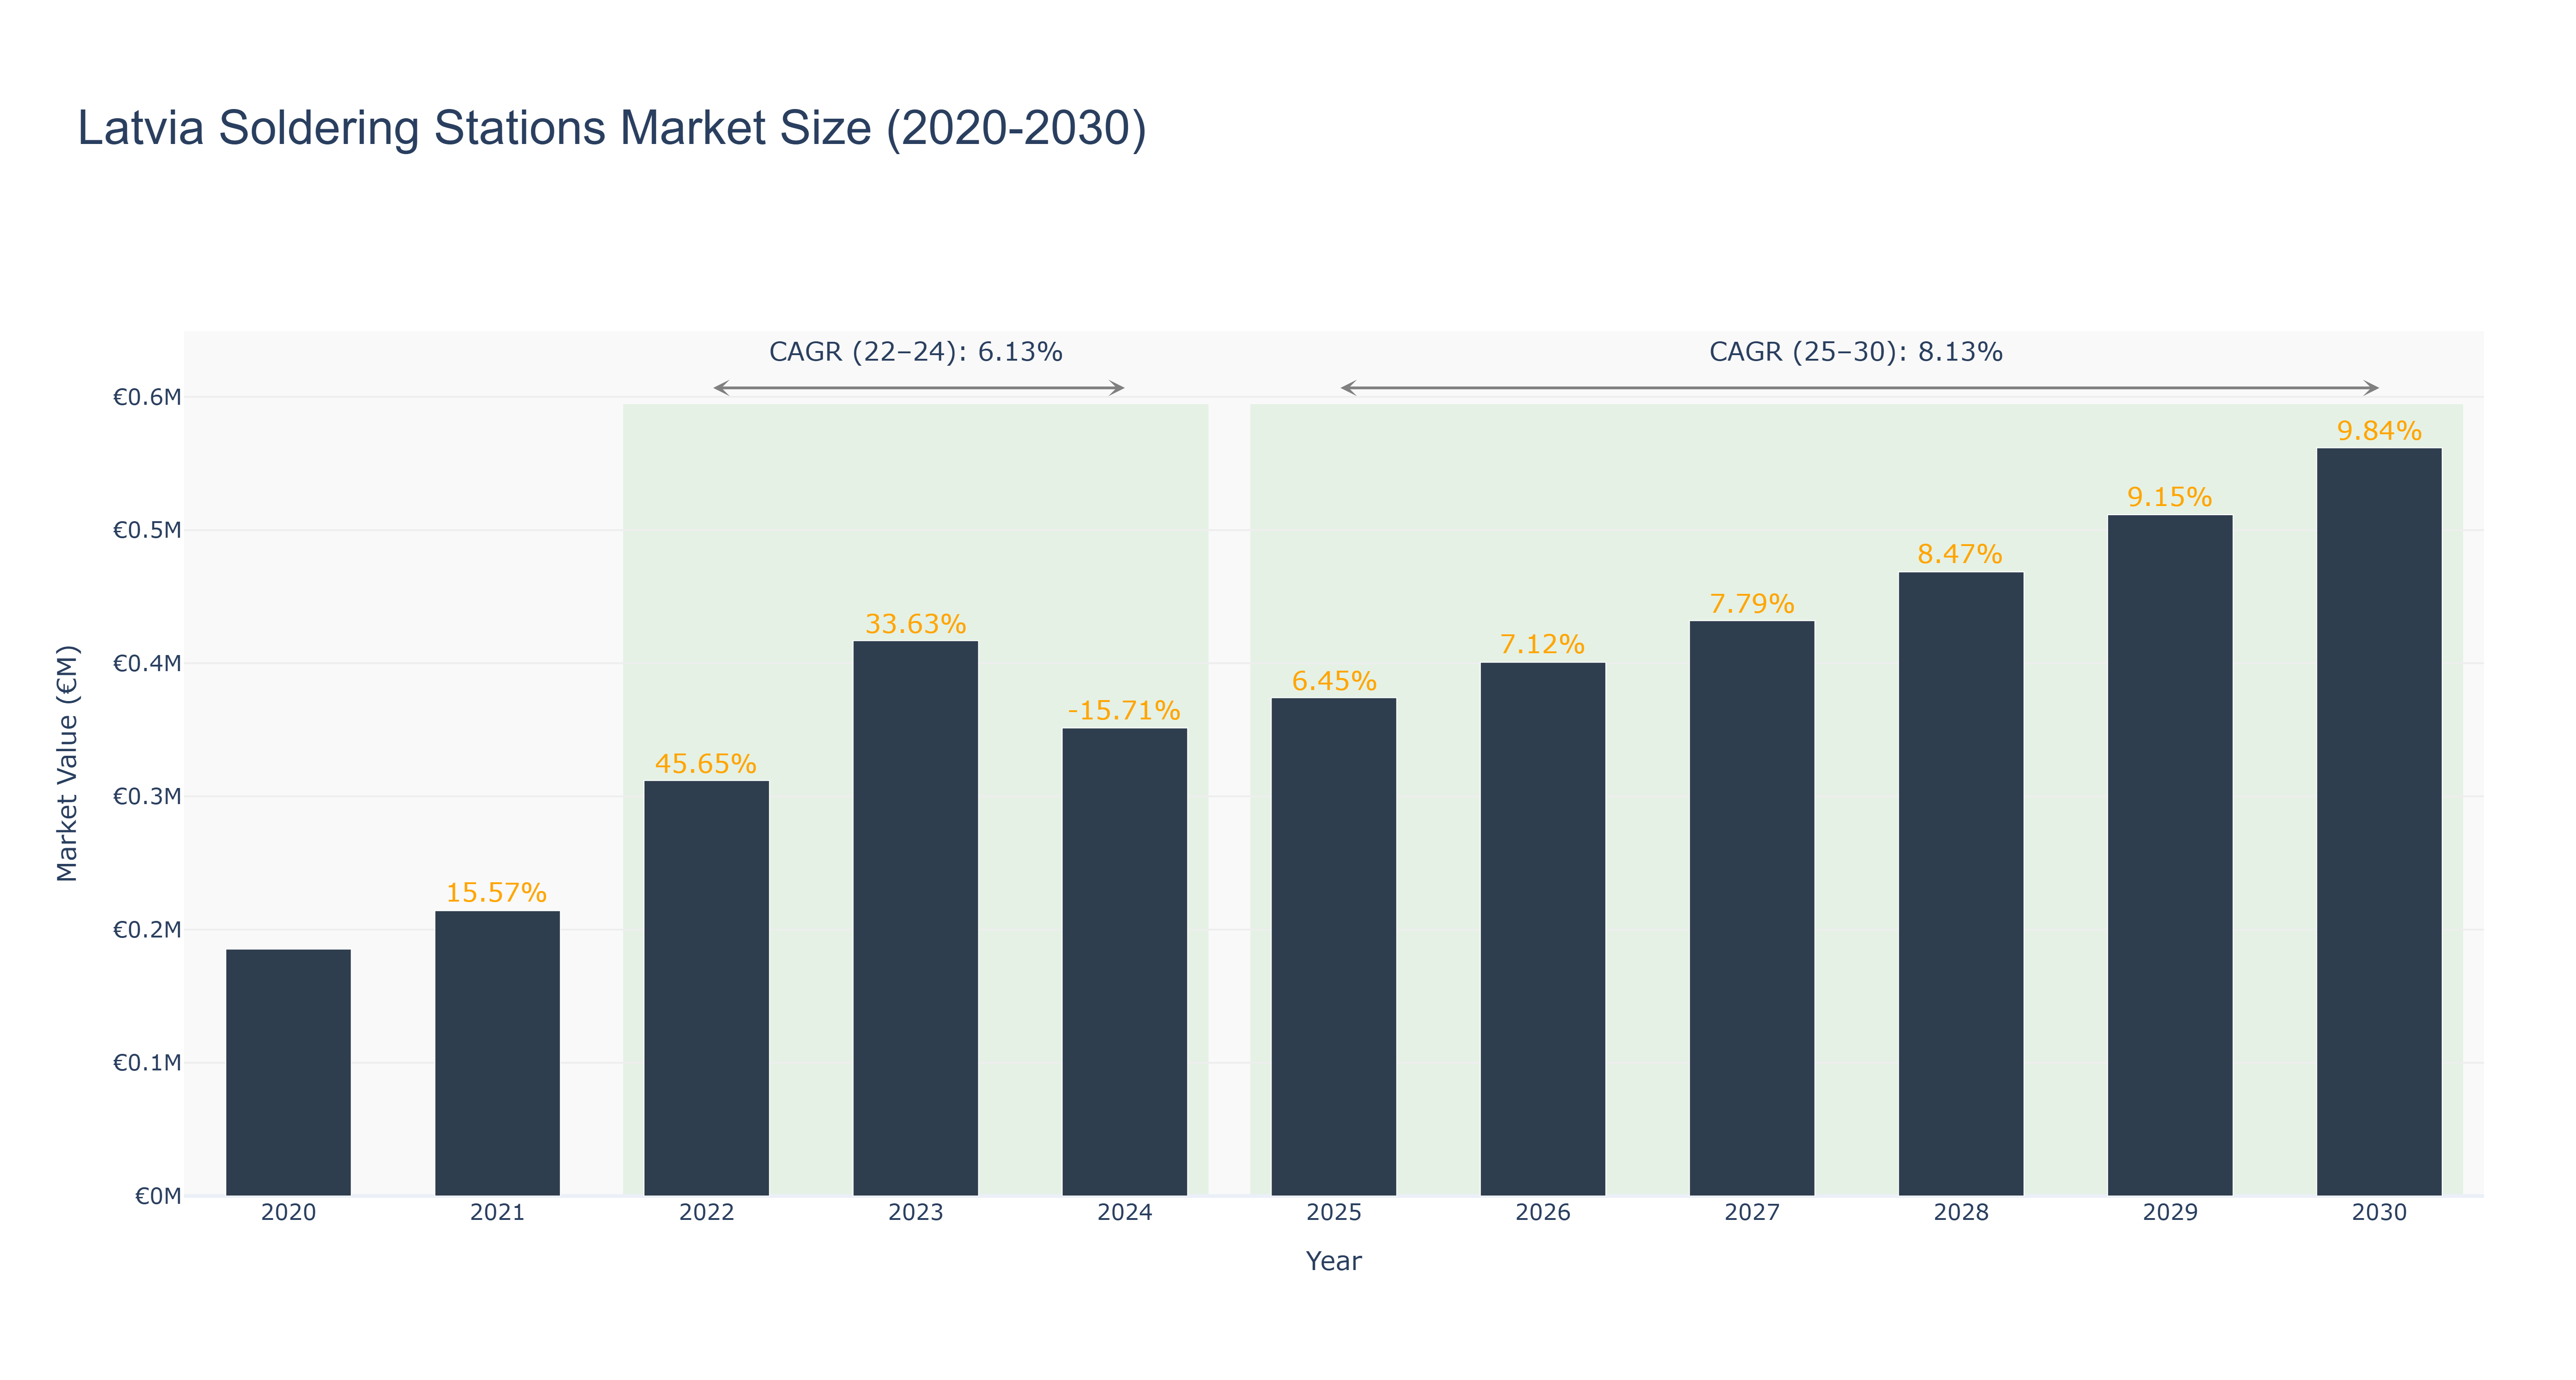
Task: Click the 9.84% growth label
Action: [x=2379, y=431]
